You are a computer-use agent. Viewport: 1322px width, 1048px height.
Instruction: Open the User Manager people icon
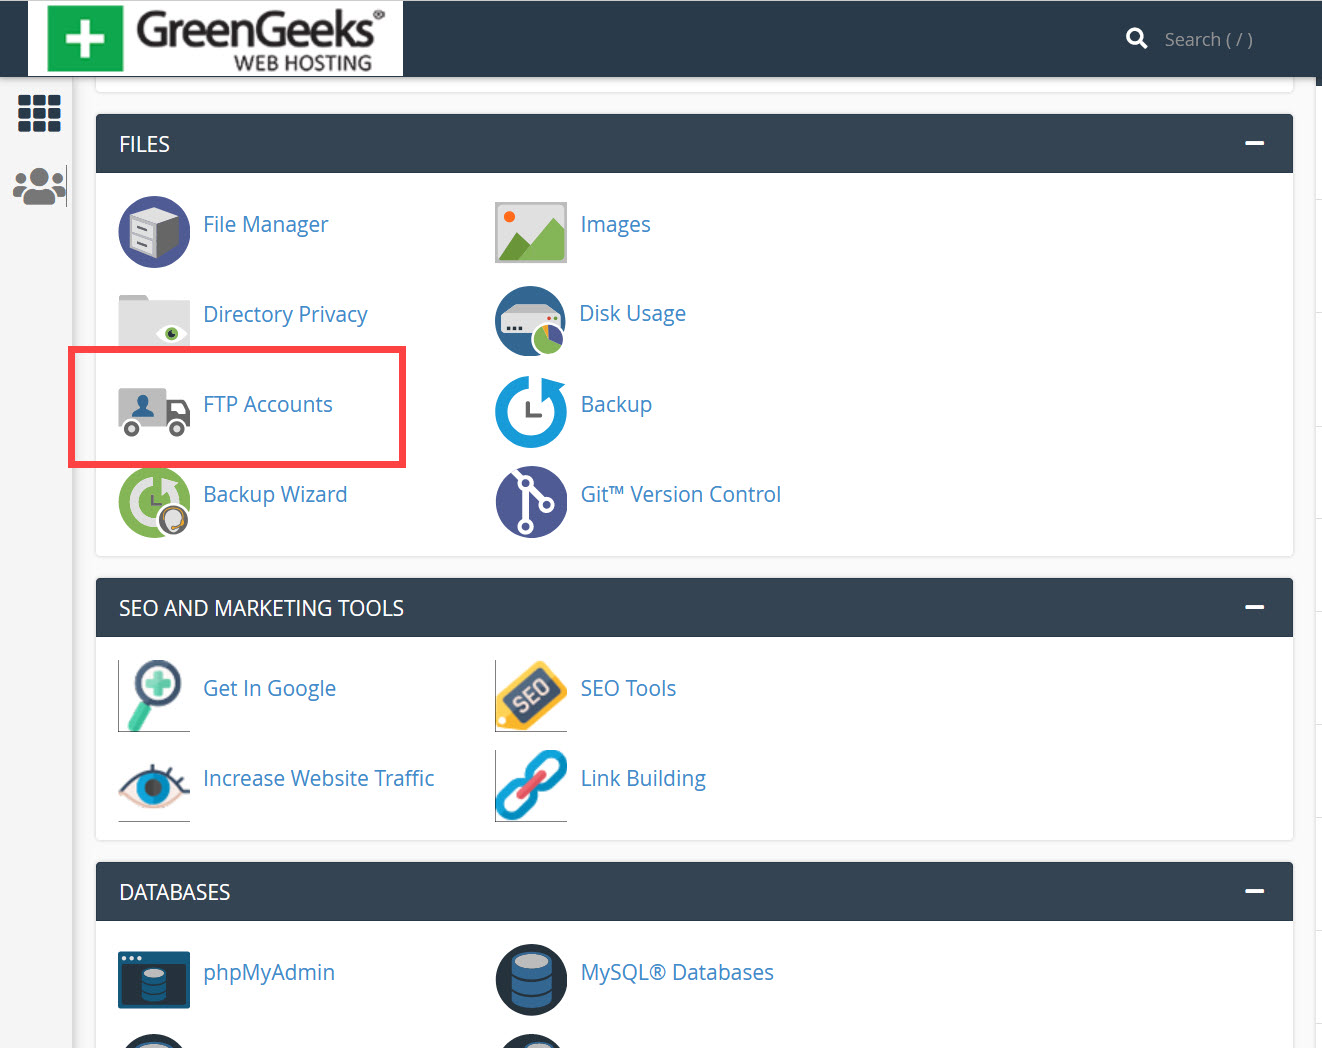pos(40,186)
